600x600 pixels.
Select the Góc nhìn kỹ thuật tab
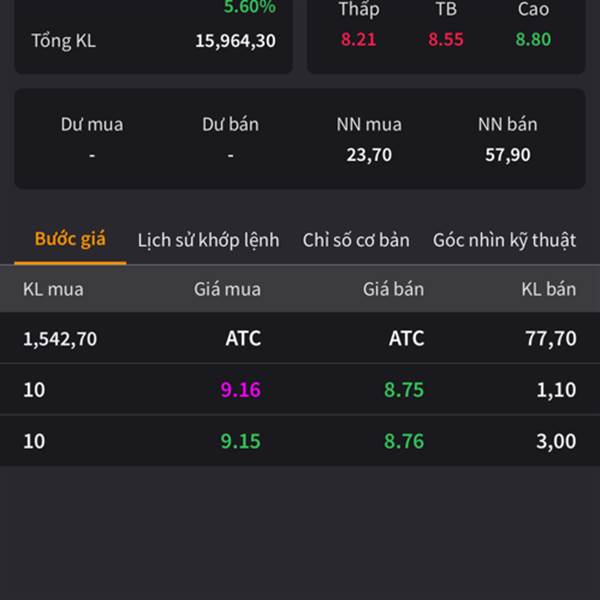pos(504,240)
